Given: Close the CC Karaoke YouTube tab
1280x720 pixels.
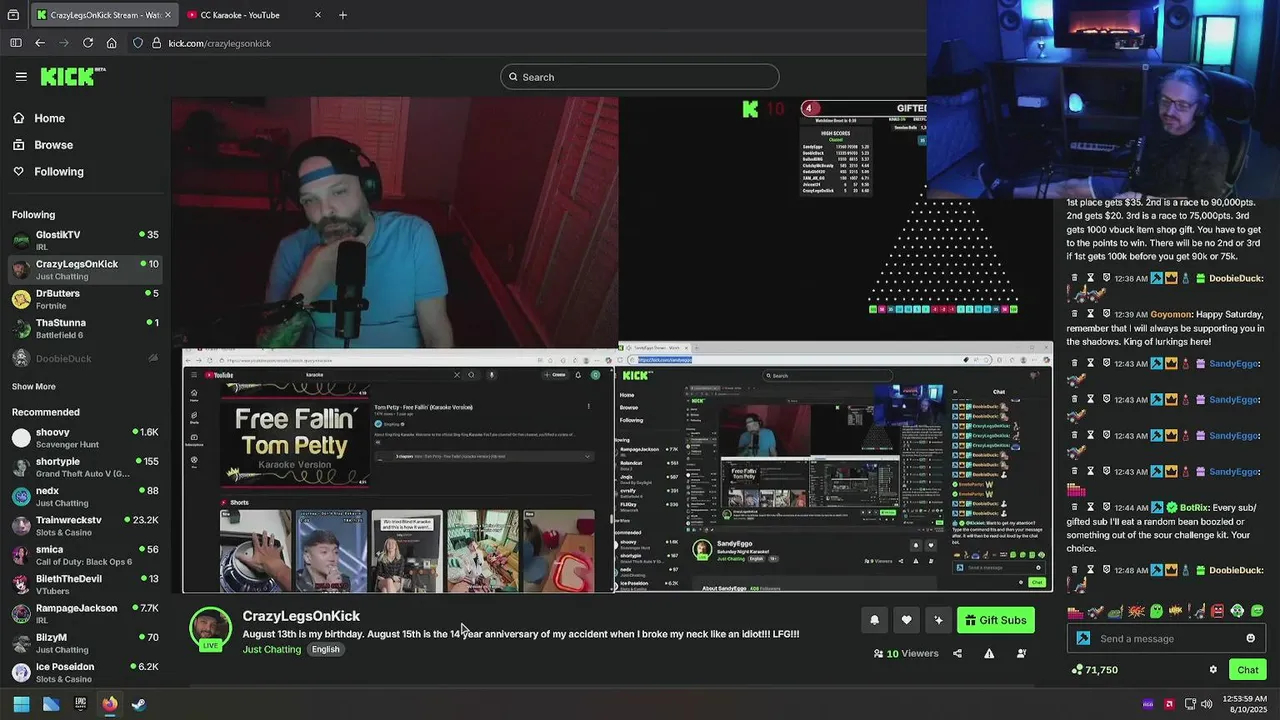Looking at the screenshot, I should tap(318, 15).
